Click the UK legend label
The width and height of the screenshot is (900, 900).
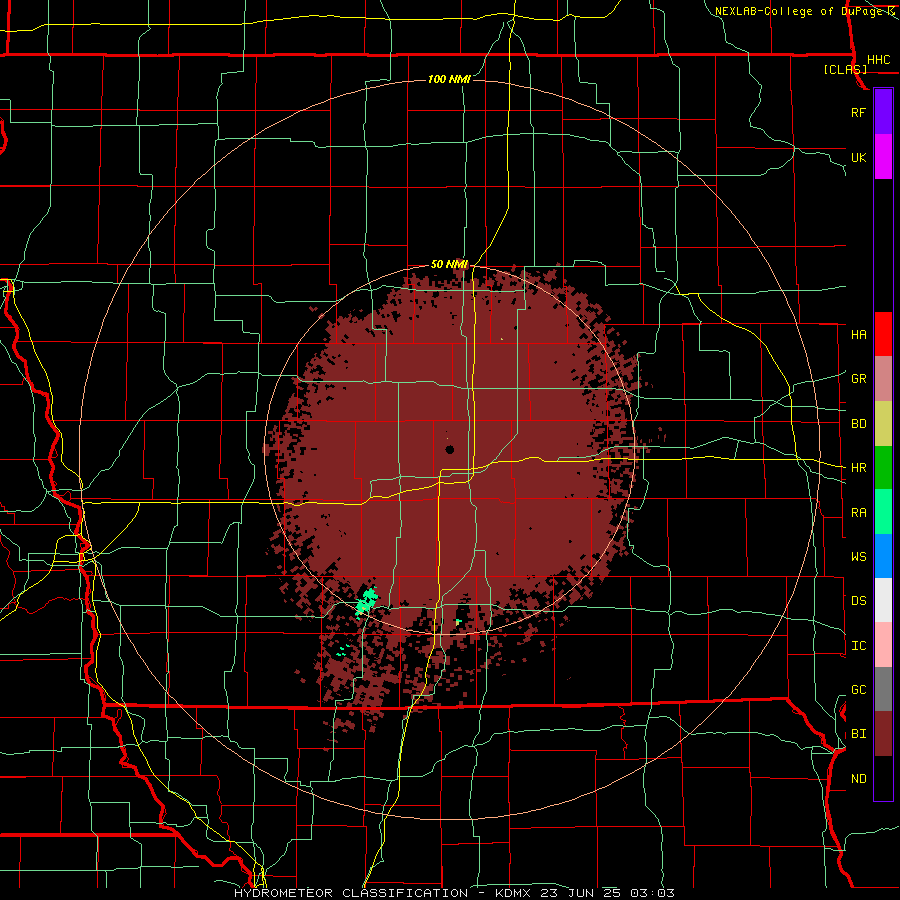tap(858, 157)
